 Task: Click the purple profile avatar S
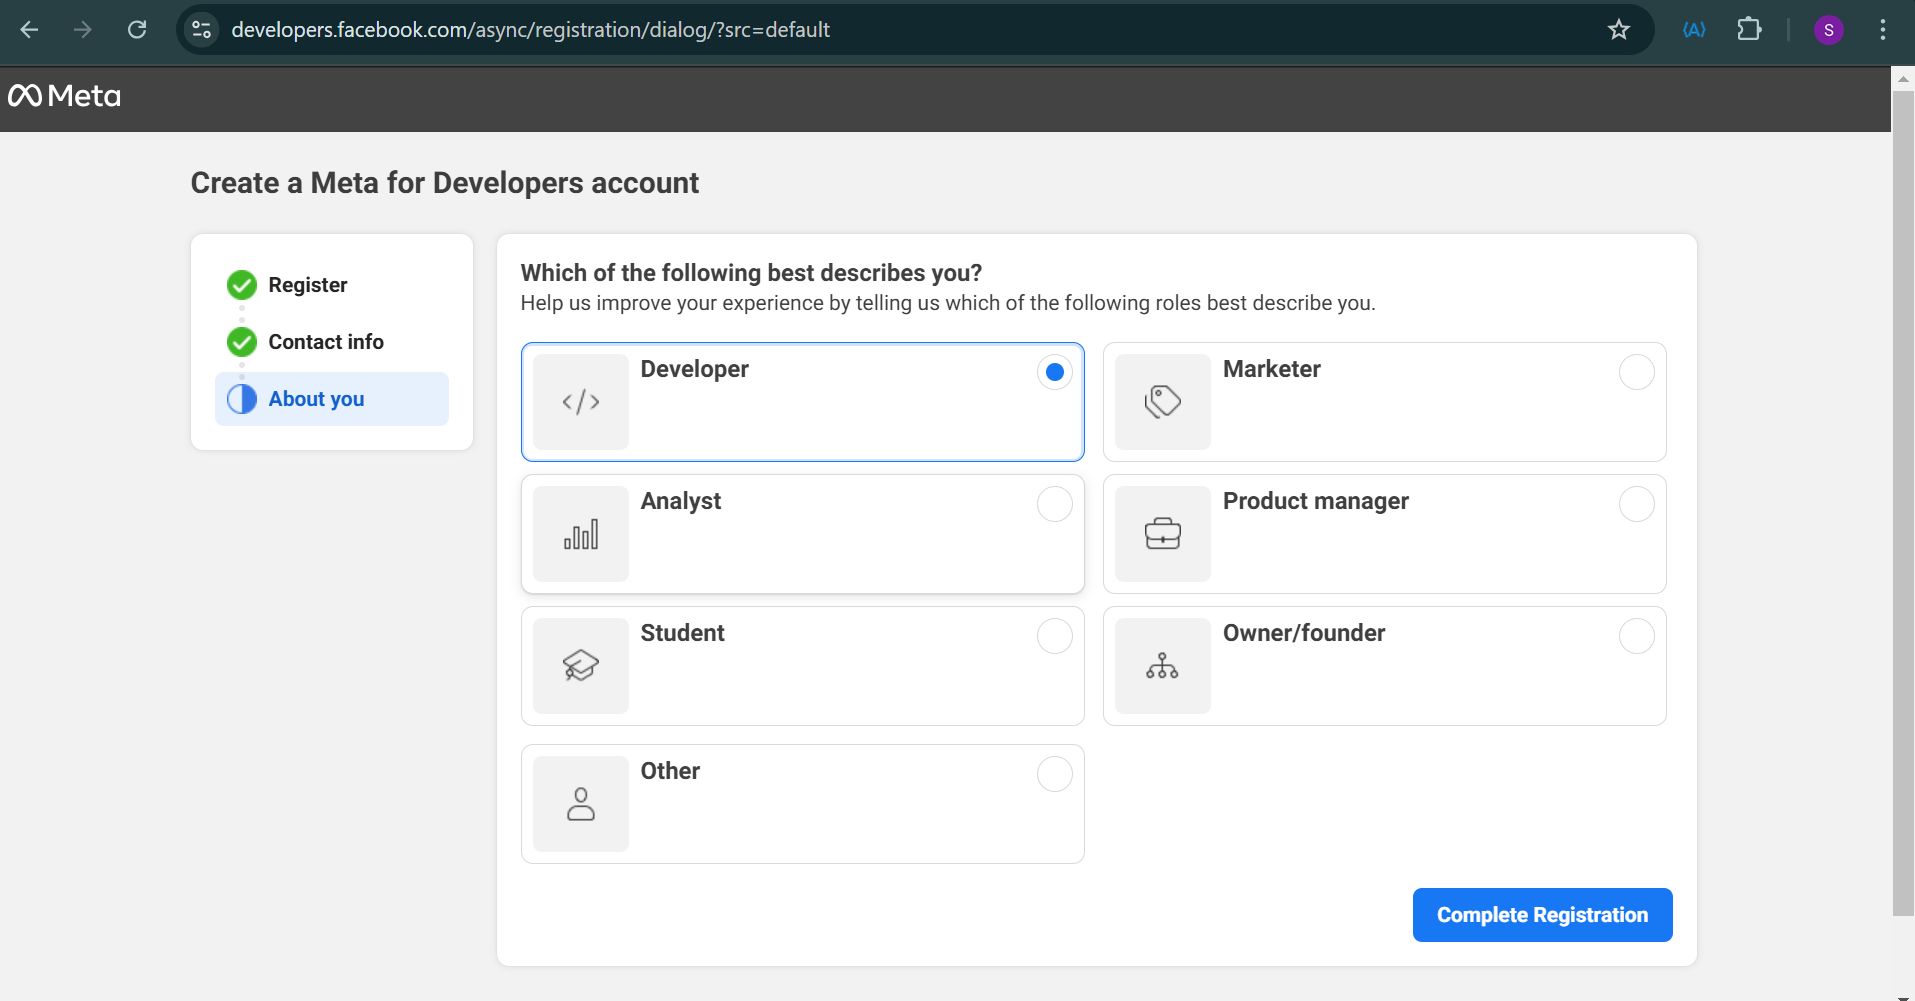pyautogui.click(x=1828, y=29)
